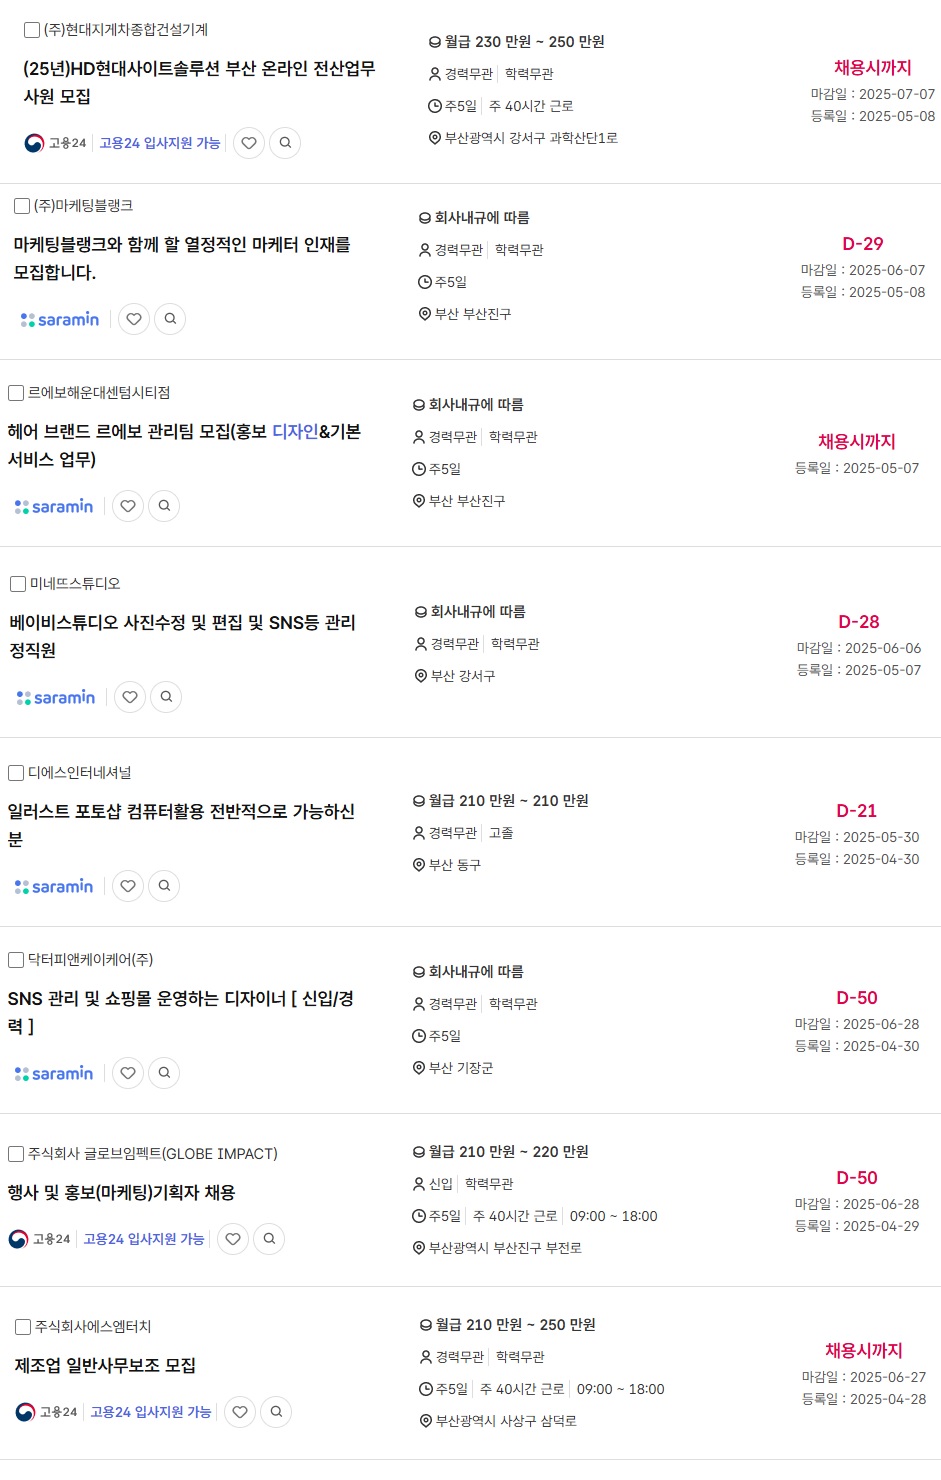Open 제조업 일반사무보조 모집 job title

click(x=105, y=1366)
